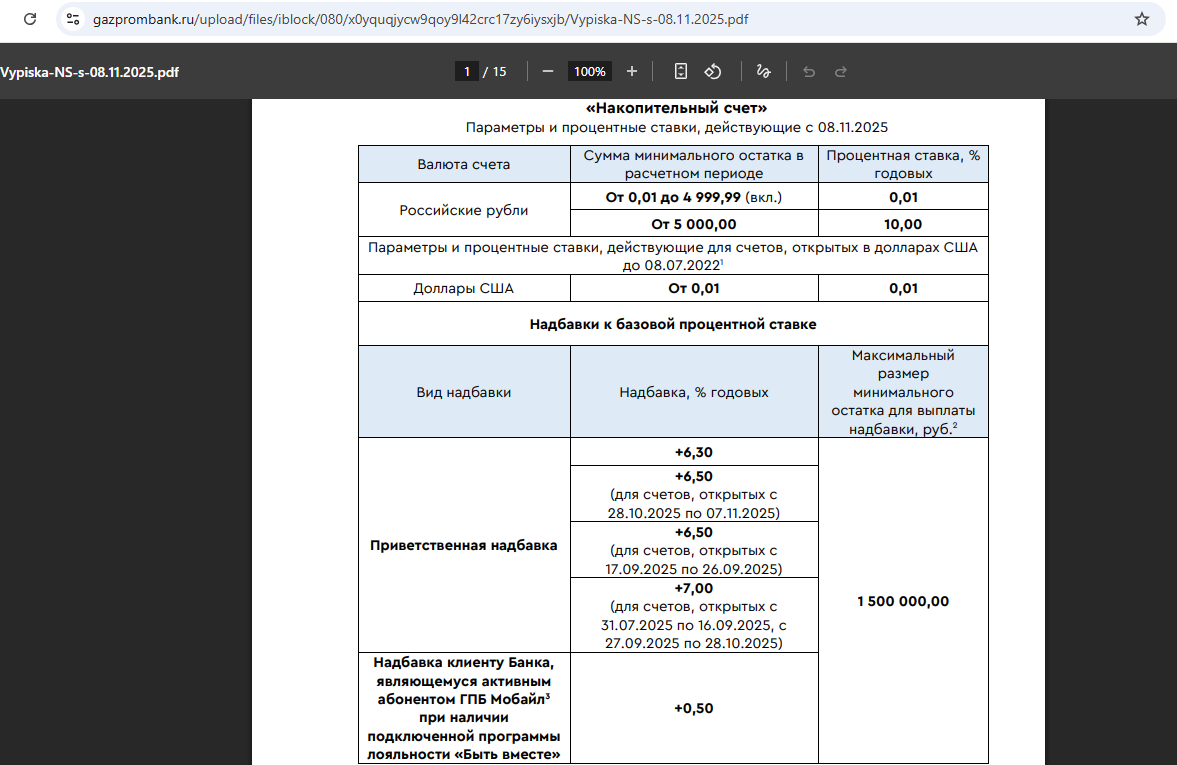The image size is (1177, 765).
Task: Click the page number field showing 1
Action: [x=466, y=71]
